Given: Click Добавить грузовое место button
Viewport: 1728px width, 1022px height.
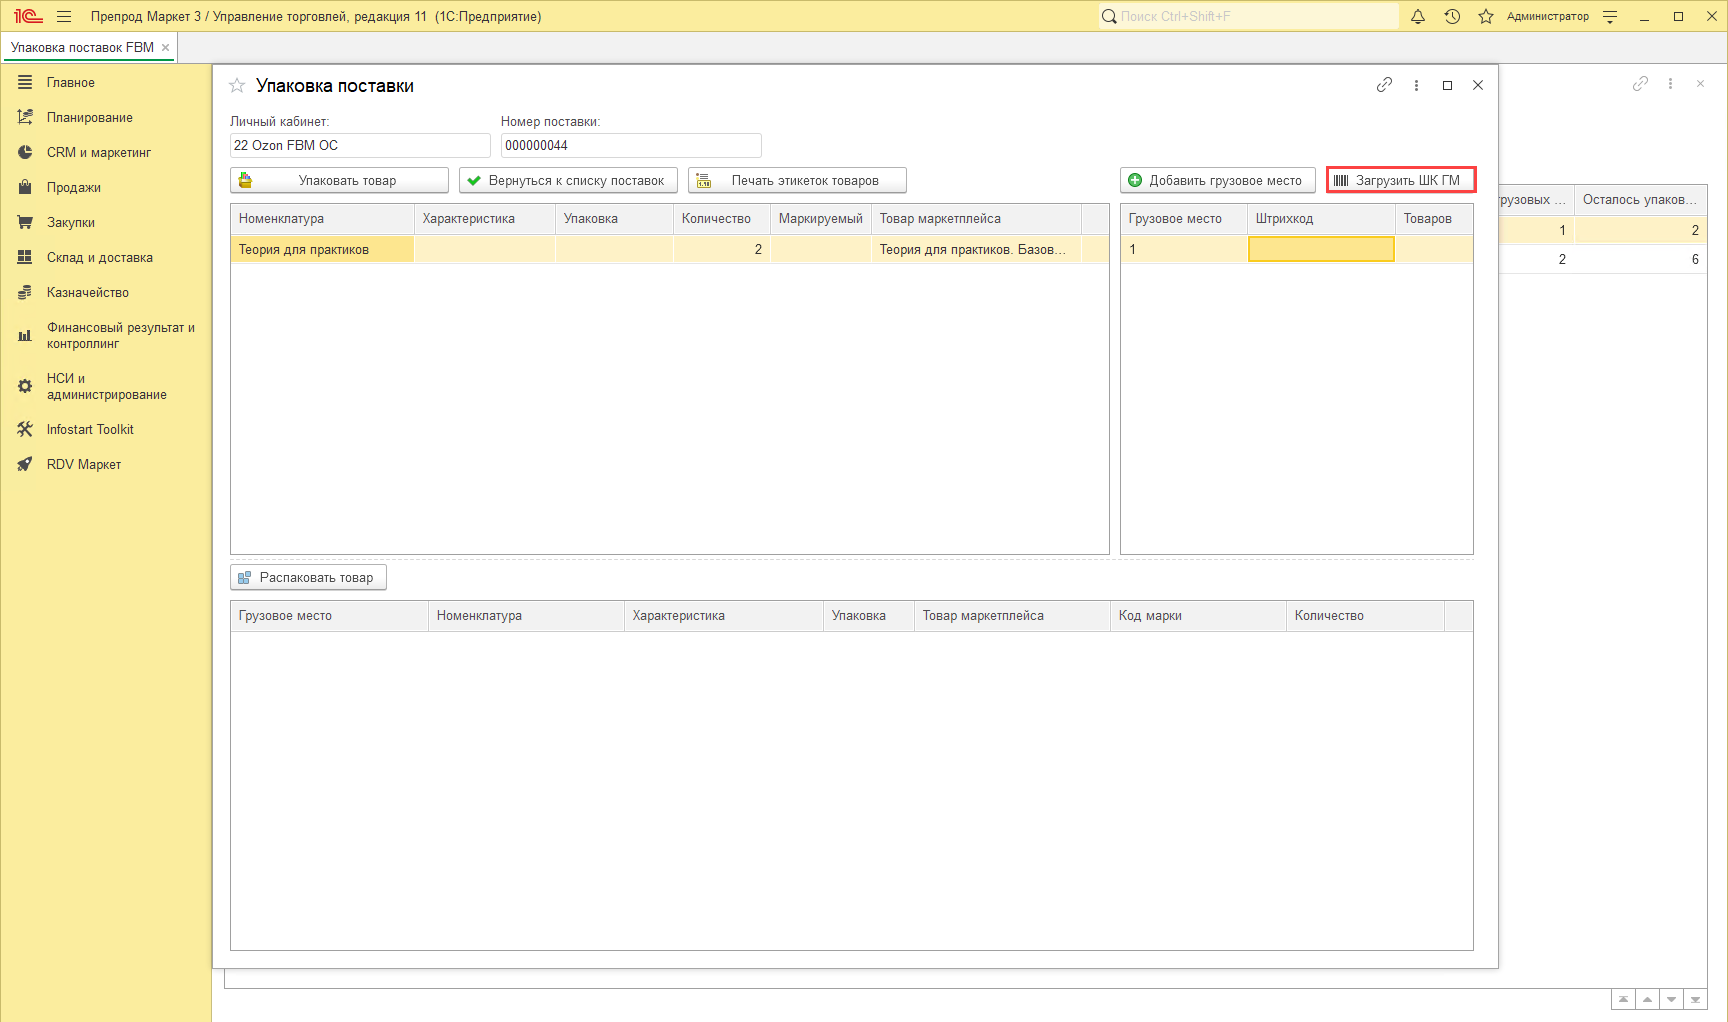Looking at the screenshot, I should point(1217,180).
